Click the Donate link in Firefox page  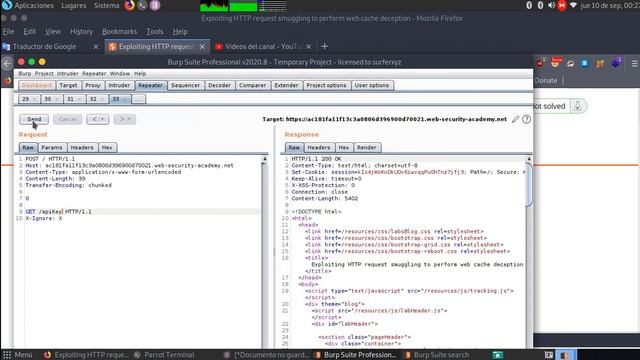[546, 80]
